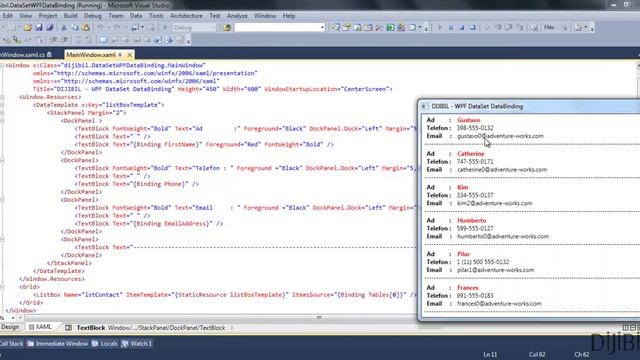Collapse the Window root element outline
The image size is (640, 360).
click(2, 65)
